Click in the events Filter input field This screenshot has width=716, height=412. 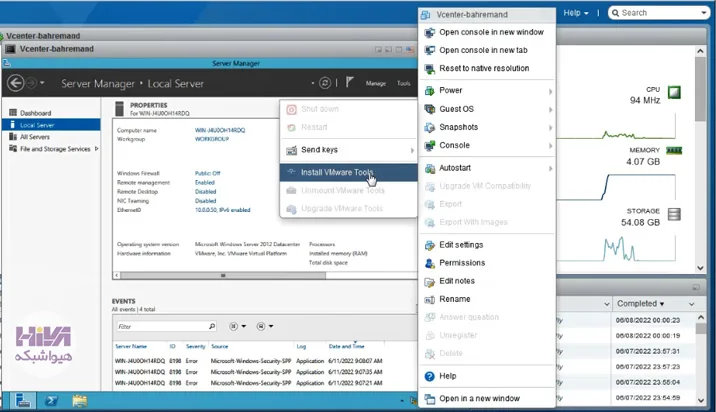click(161, 326)
